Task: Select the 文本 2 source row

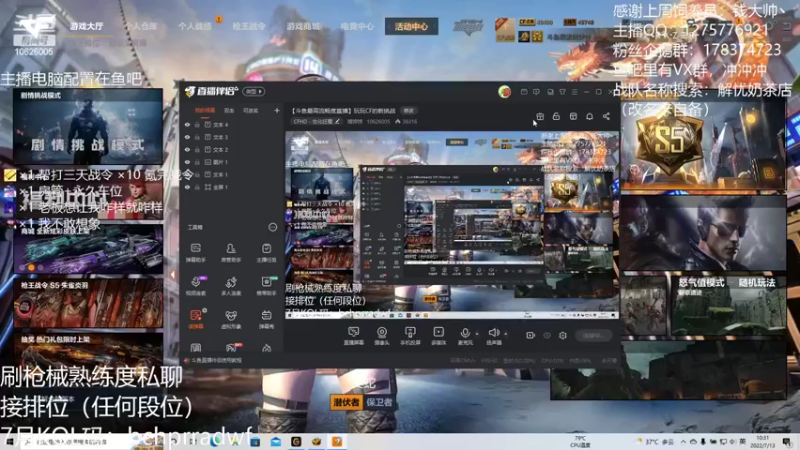Action: 232,149
